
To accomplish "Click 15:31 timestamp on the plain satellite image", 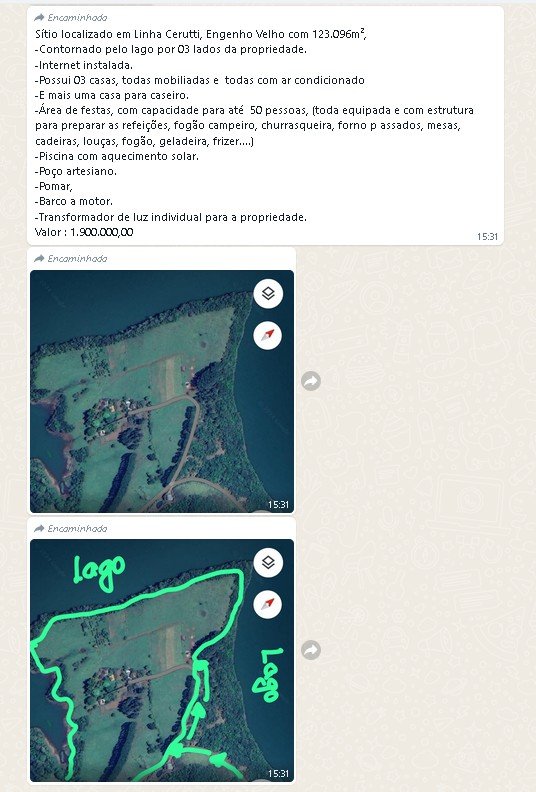I will click(278, 504).
